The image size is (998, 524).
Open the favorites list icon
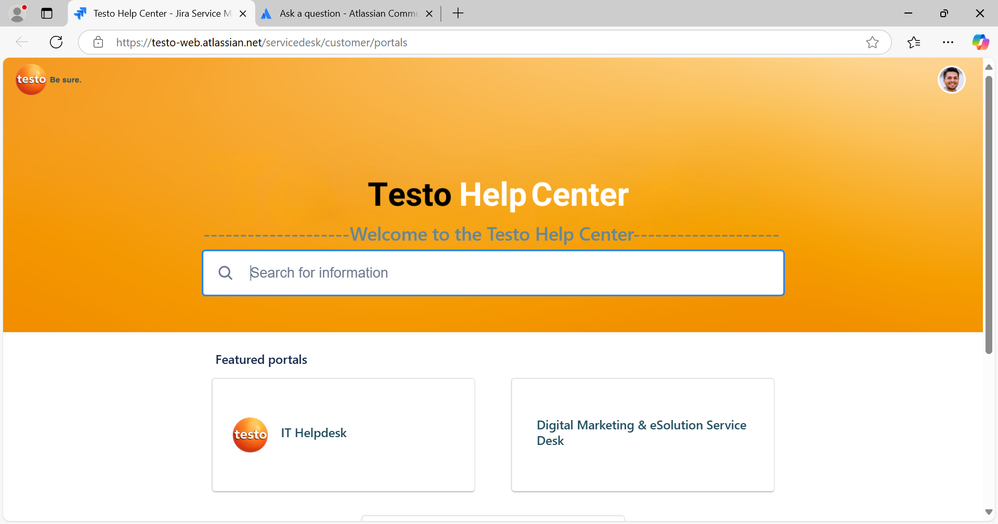(x=914, y=43)
